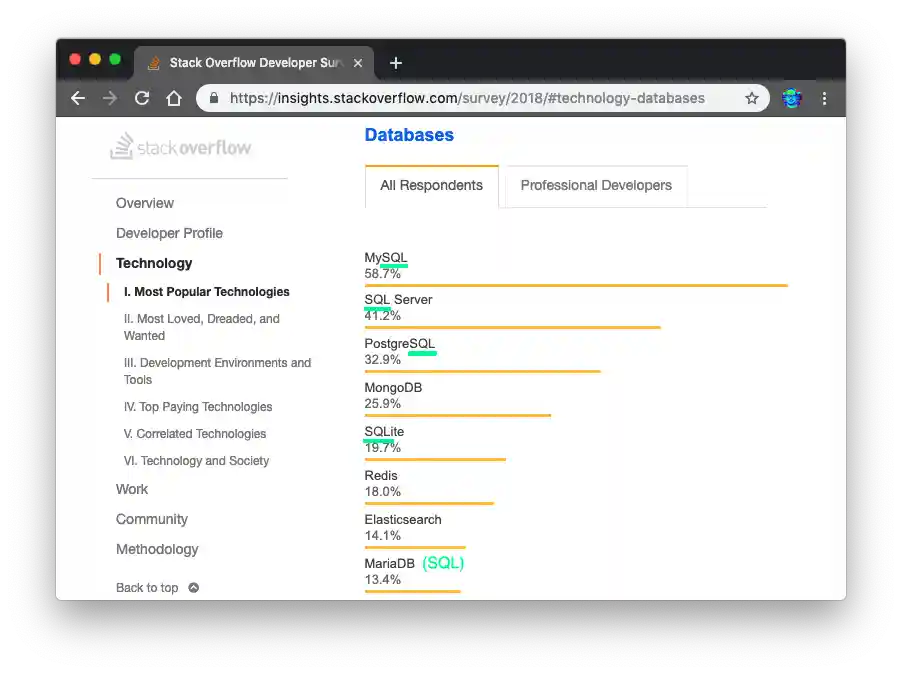Click the Elasticsearch label
The height and width of the screenshot is (674, 902).
pos(403,519)
